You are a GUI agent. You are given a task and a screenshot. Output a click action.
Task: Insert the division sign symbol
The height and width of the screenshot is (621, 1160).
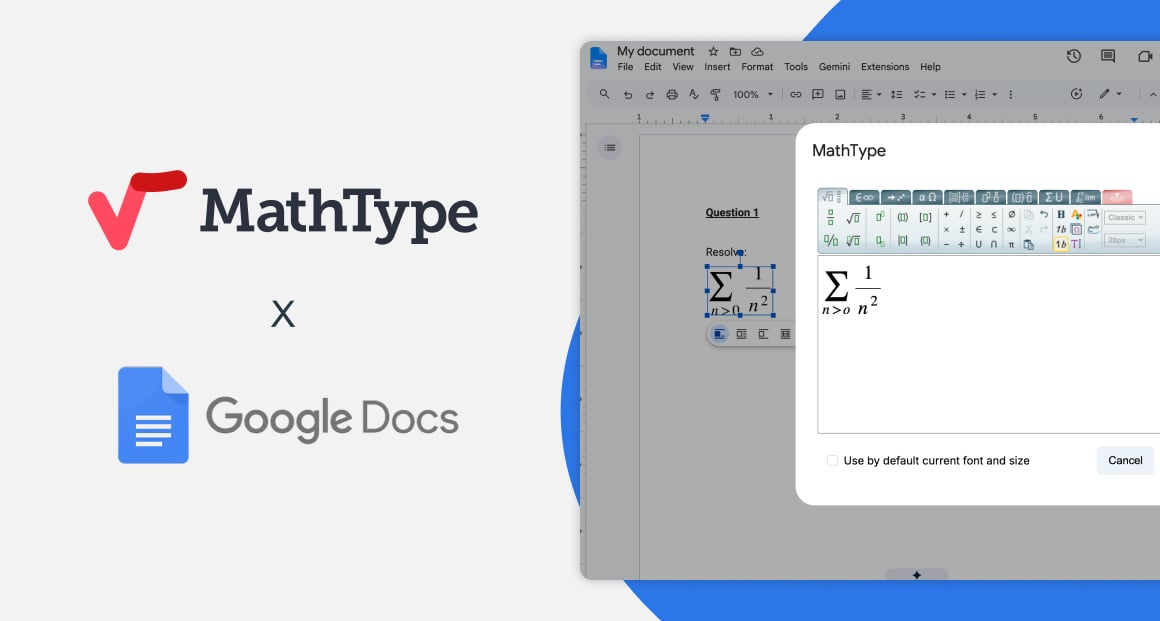click(x=961, y=244)
